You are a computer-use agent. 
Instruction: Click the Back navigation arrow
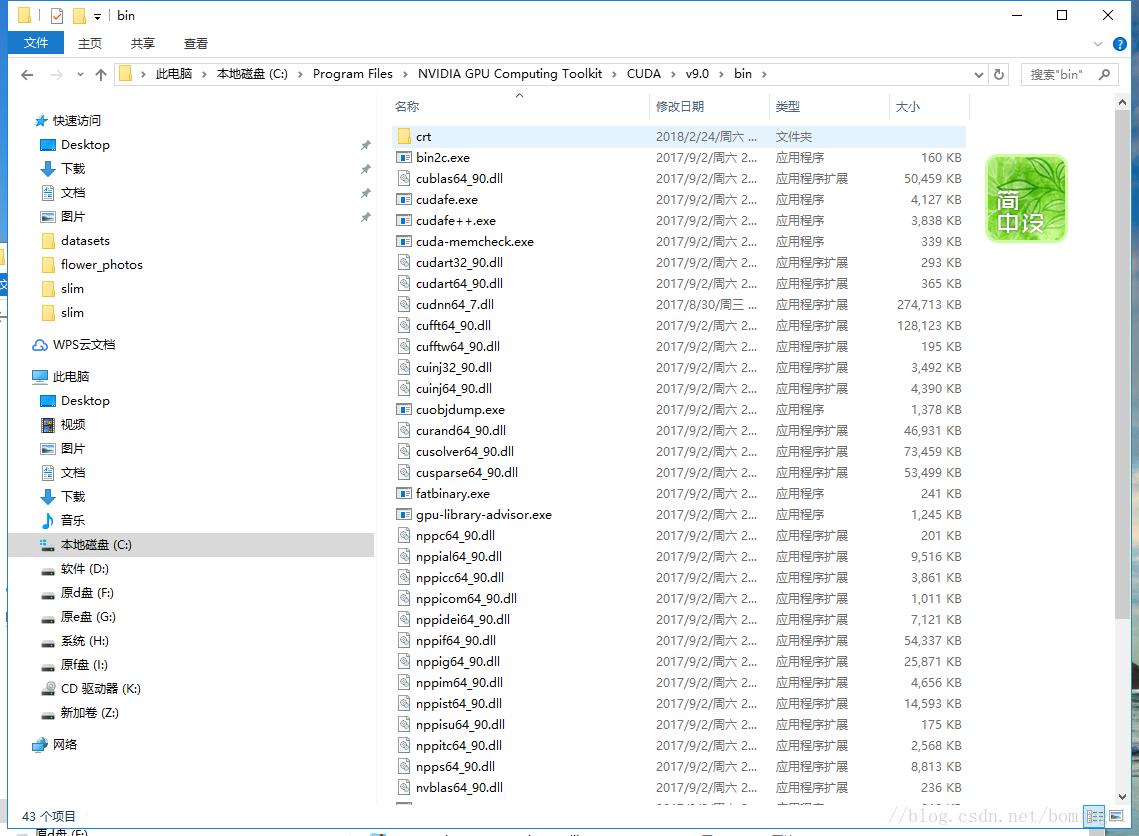point(28,74)
